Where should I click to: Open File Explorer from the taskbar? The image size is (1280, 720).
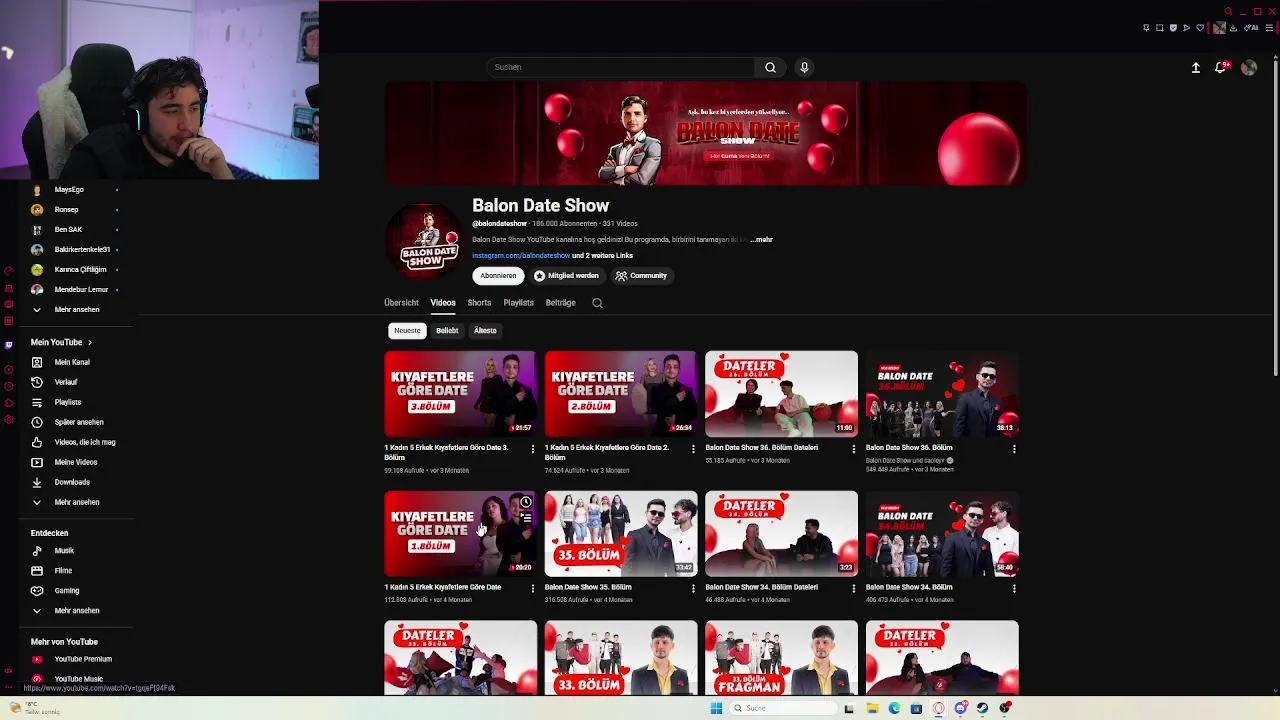(x=872, y=708)
